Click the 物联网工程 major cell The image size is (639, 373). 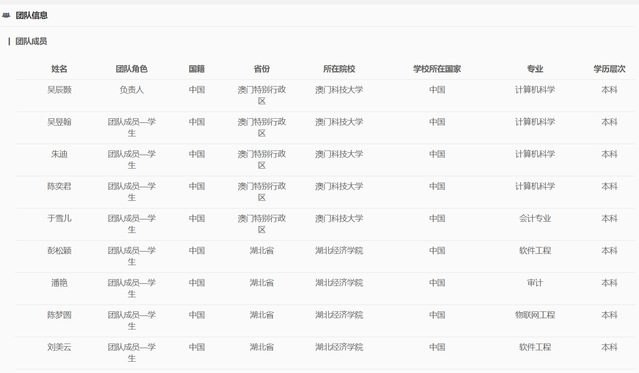[535, 315]
